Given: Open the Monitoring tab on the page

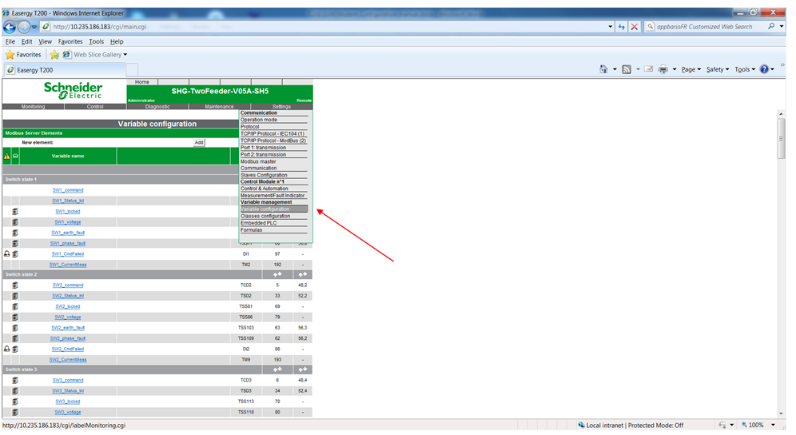Looking at the screenshot, I should 33,107.
